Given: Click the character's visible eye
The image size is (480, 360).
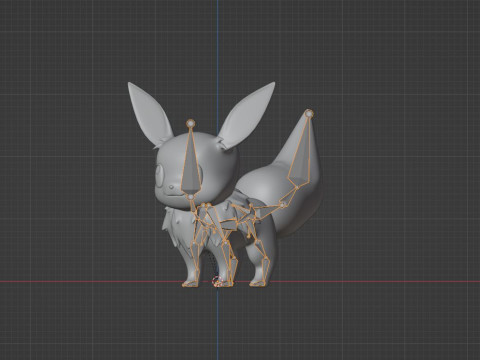Looking at the screenshot, I should pyautogui.click(x=160, y=175).
